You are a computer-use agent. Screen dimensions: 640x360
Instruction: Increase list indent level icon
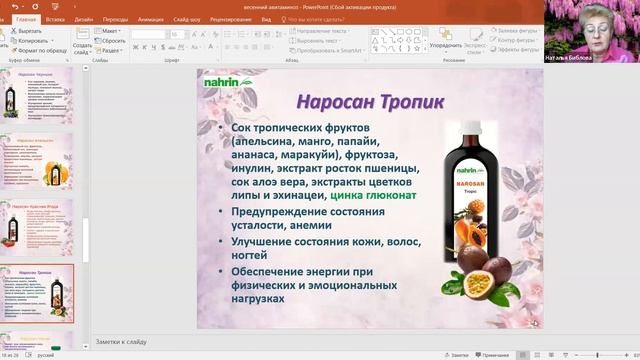click(x=267, y=34)
